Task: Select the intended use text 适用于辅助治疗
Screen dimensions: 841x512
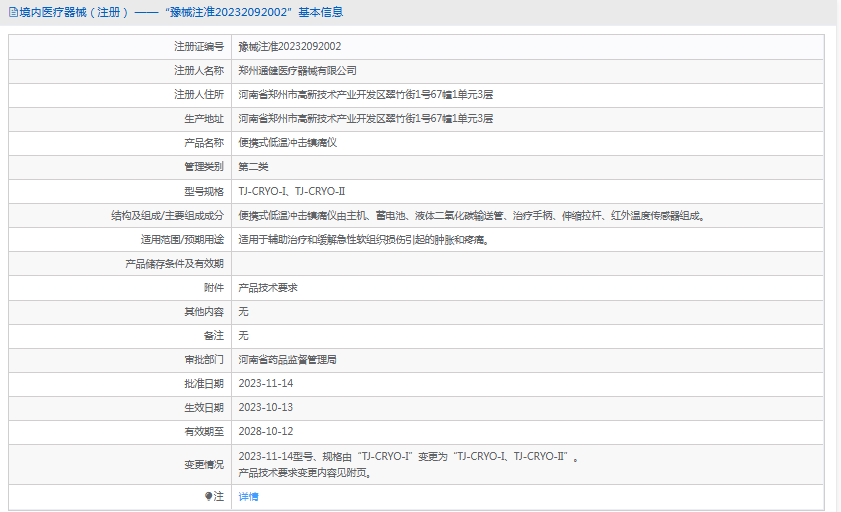Action: coord(364,240)
